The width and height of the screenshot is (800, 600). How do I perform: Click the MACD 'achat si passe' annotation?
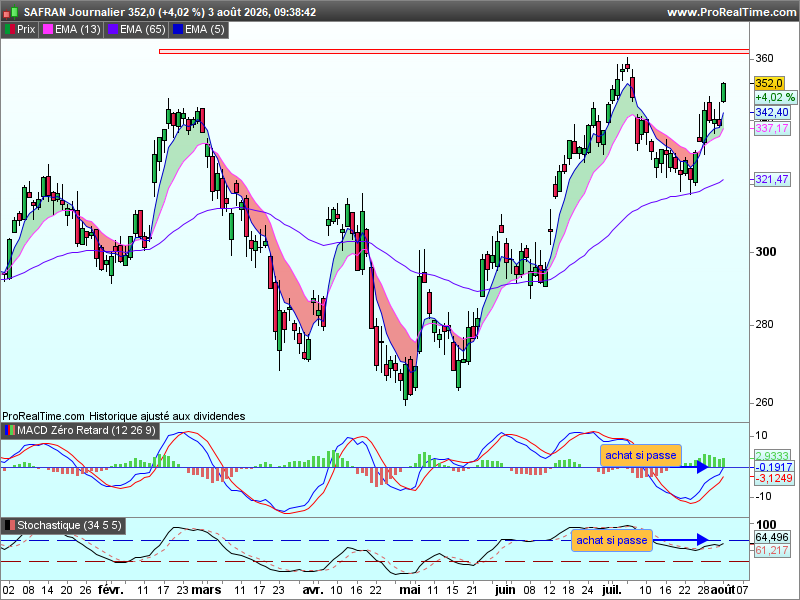click(x=641, y=455)
